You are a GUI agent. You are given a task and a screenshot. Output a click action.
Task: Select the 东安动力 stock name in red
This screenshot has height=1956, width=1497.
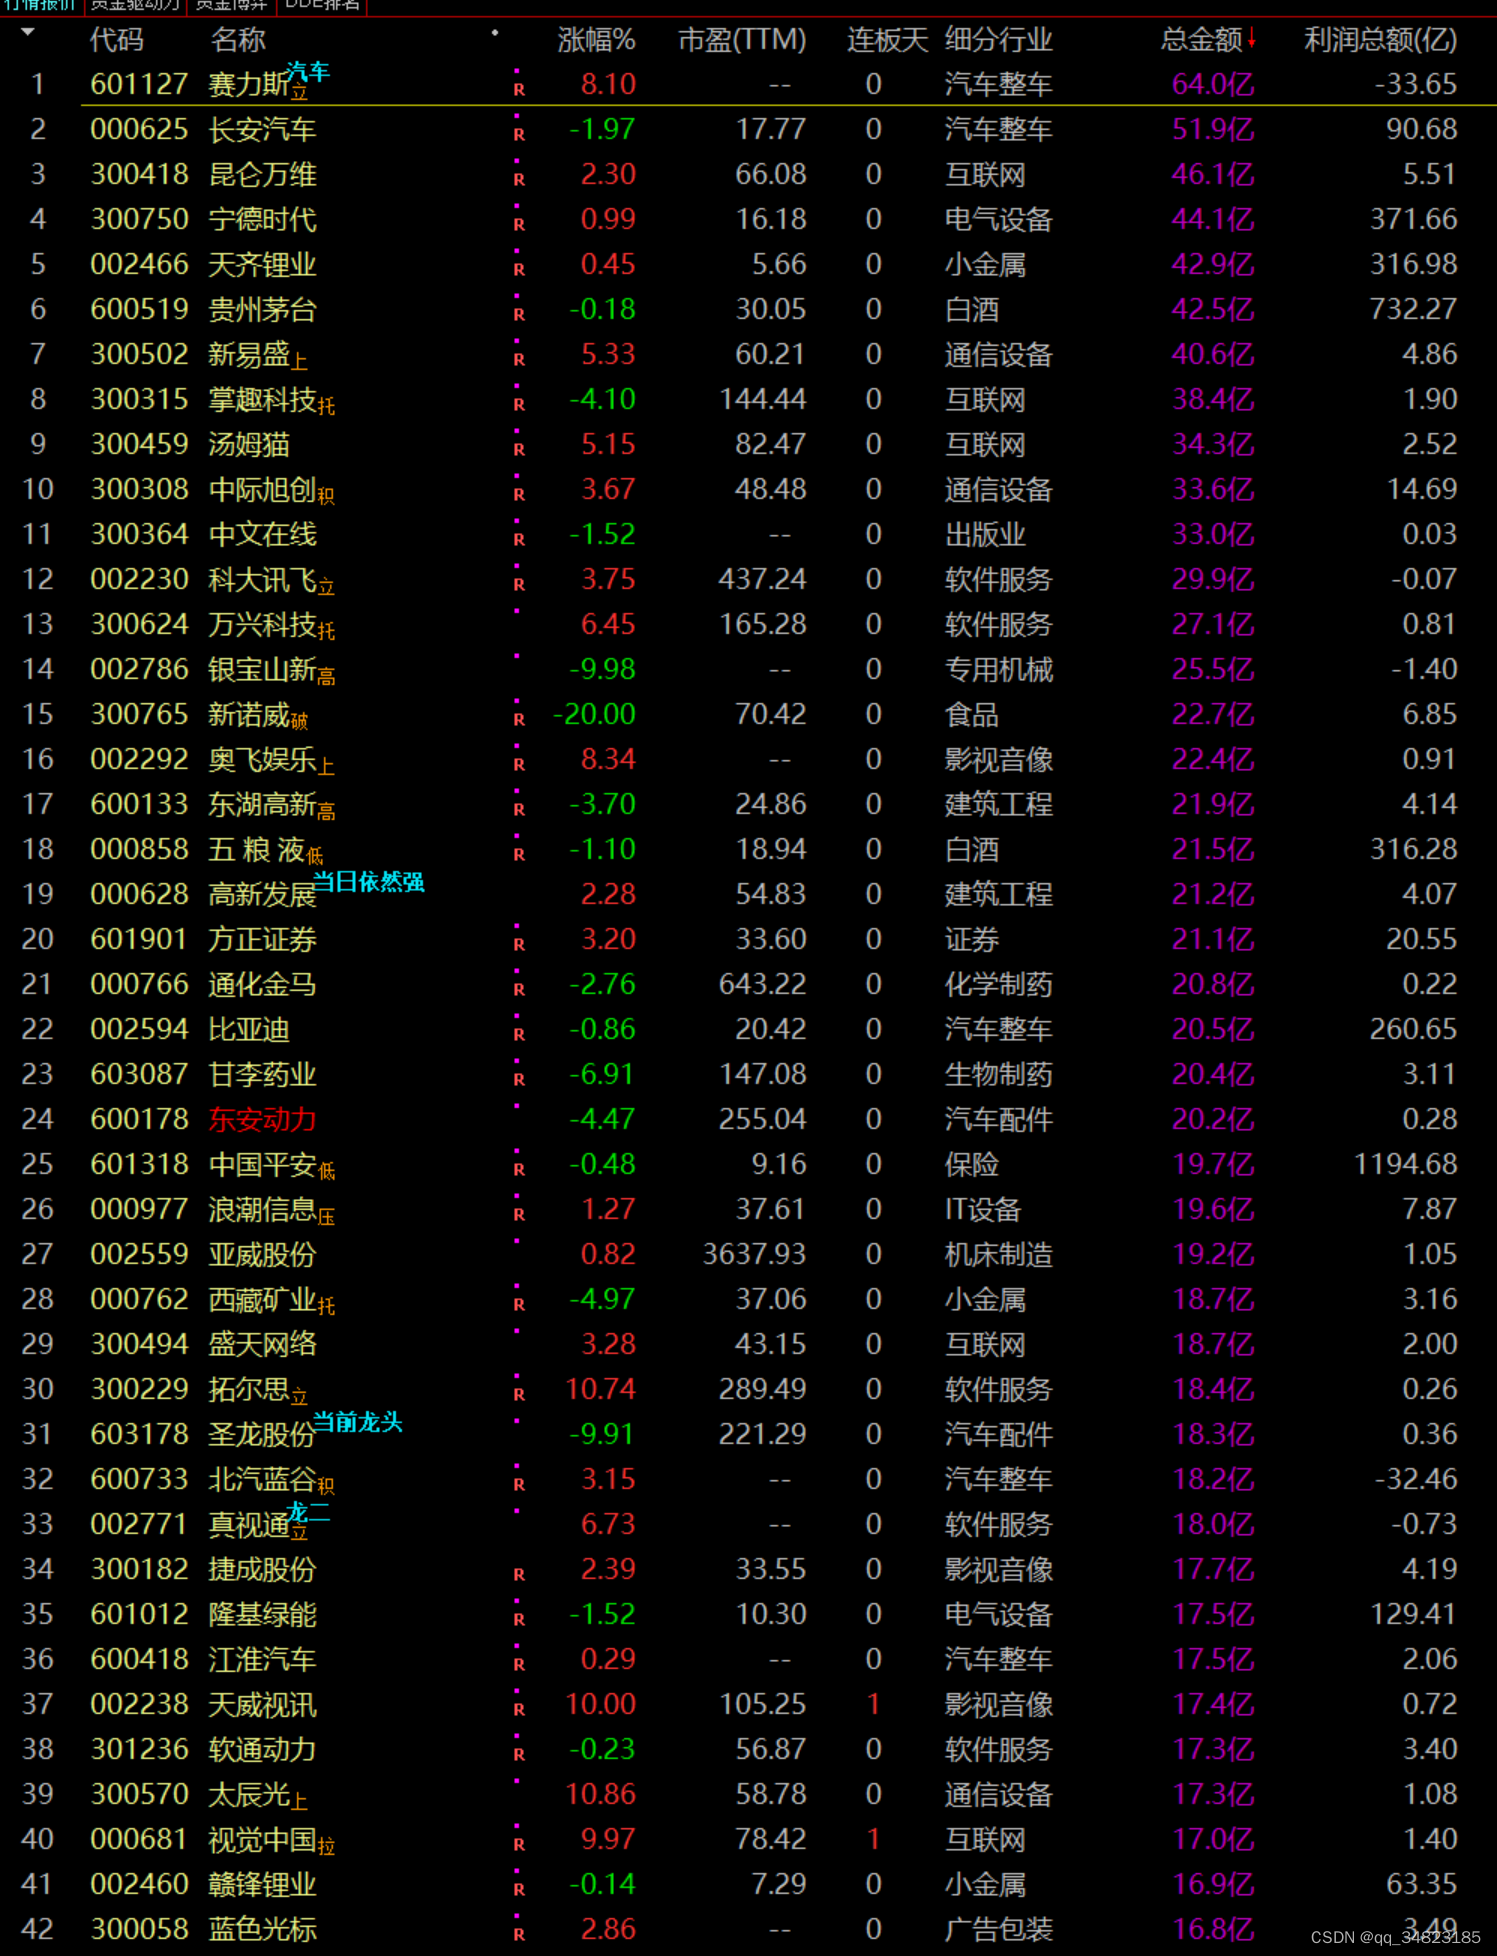point(262,1119)
